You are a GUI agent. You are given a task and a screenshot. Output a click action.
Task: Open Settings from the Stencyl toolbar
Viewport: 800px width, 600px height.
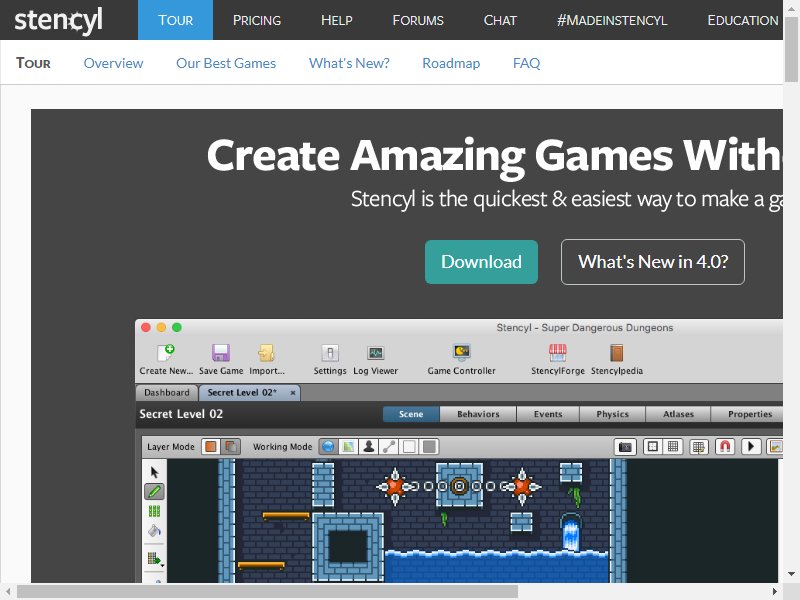tap(330, 353)
